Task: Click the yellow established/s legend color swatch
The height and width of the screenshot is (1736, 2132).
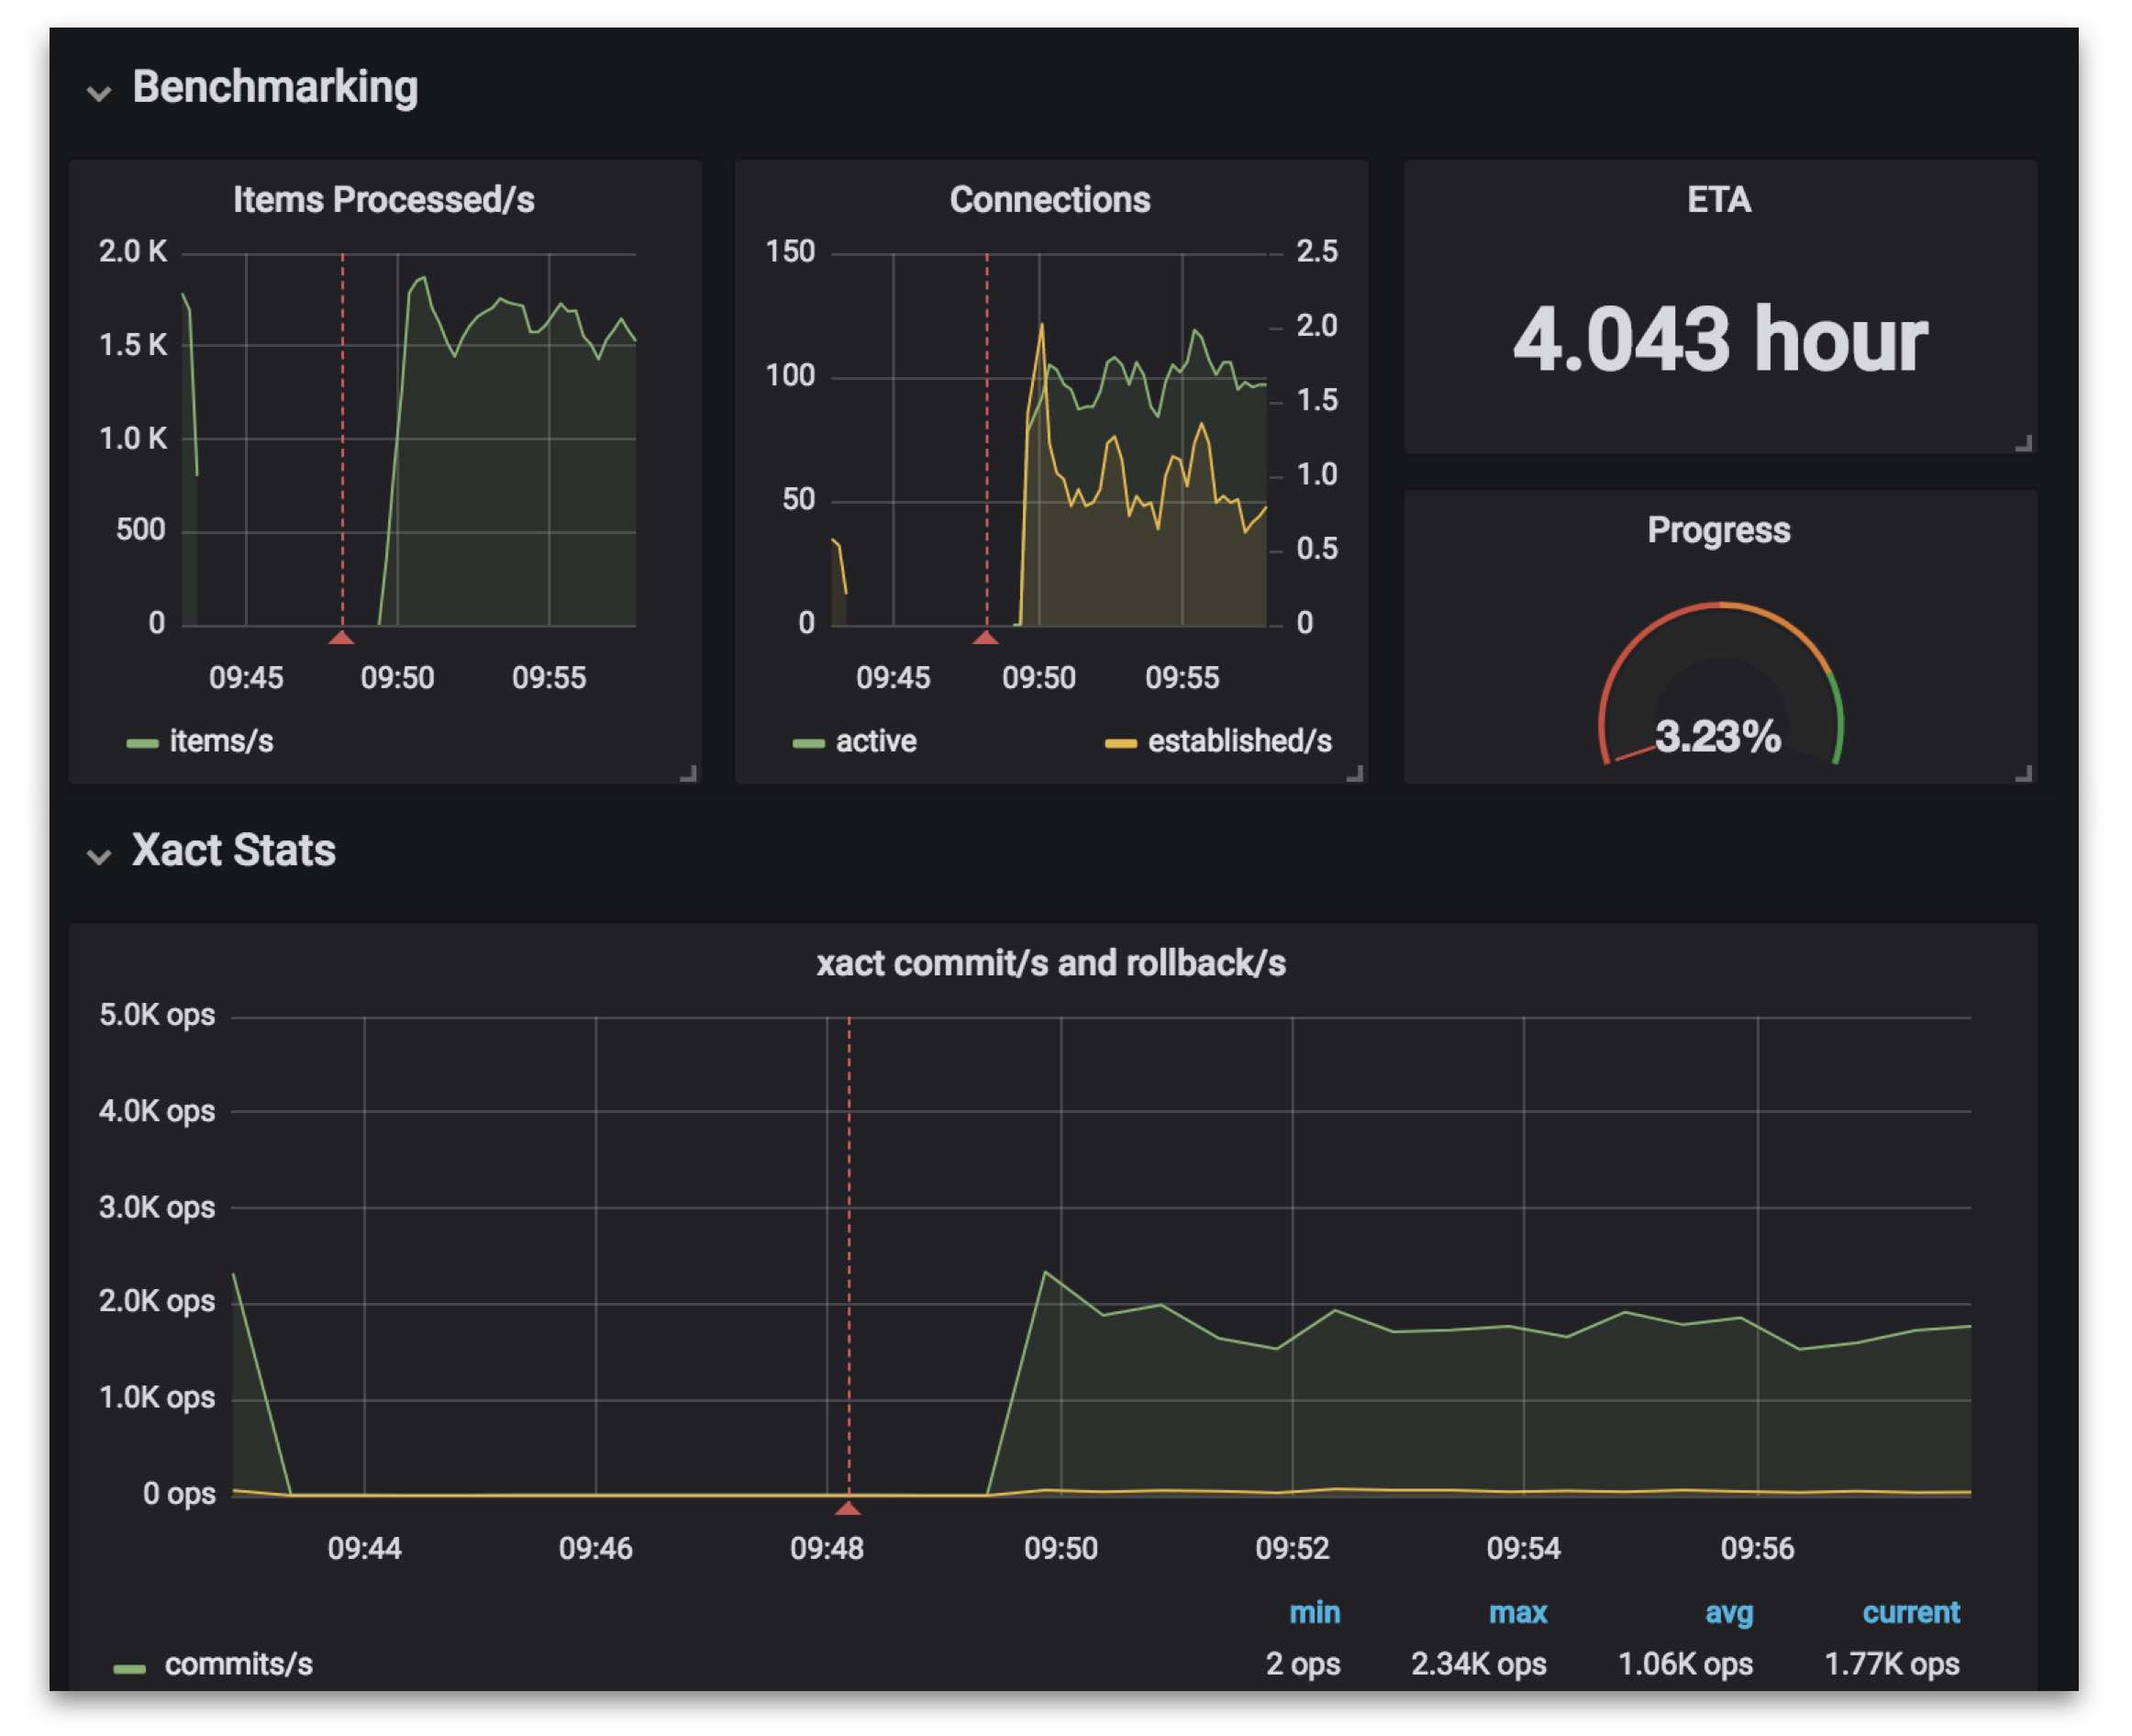Action: [1120, 743]
